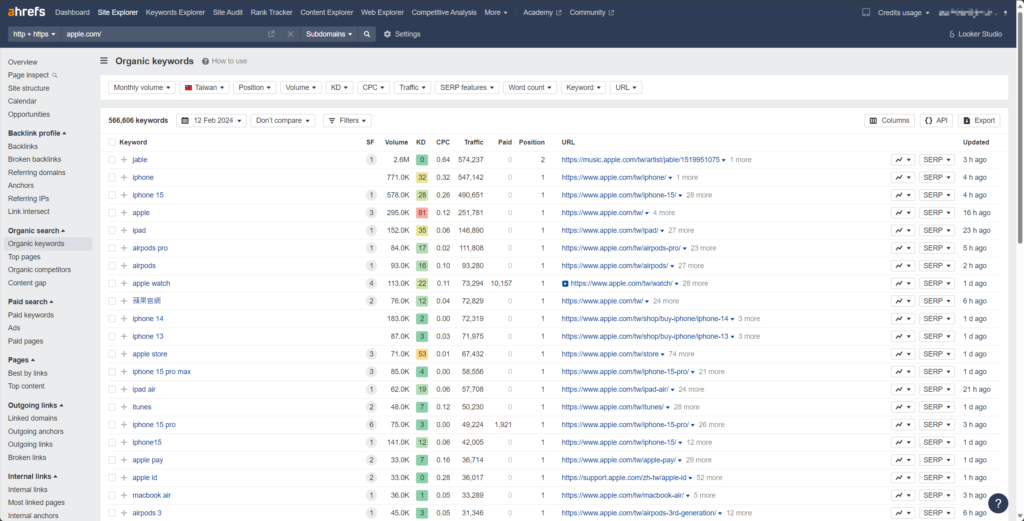Open Referring domains in the sidebar
The width and height of the screenshot is (1024, 521).
coord(37,172)
